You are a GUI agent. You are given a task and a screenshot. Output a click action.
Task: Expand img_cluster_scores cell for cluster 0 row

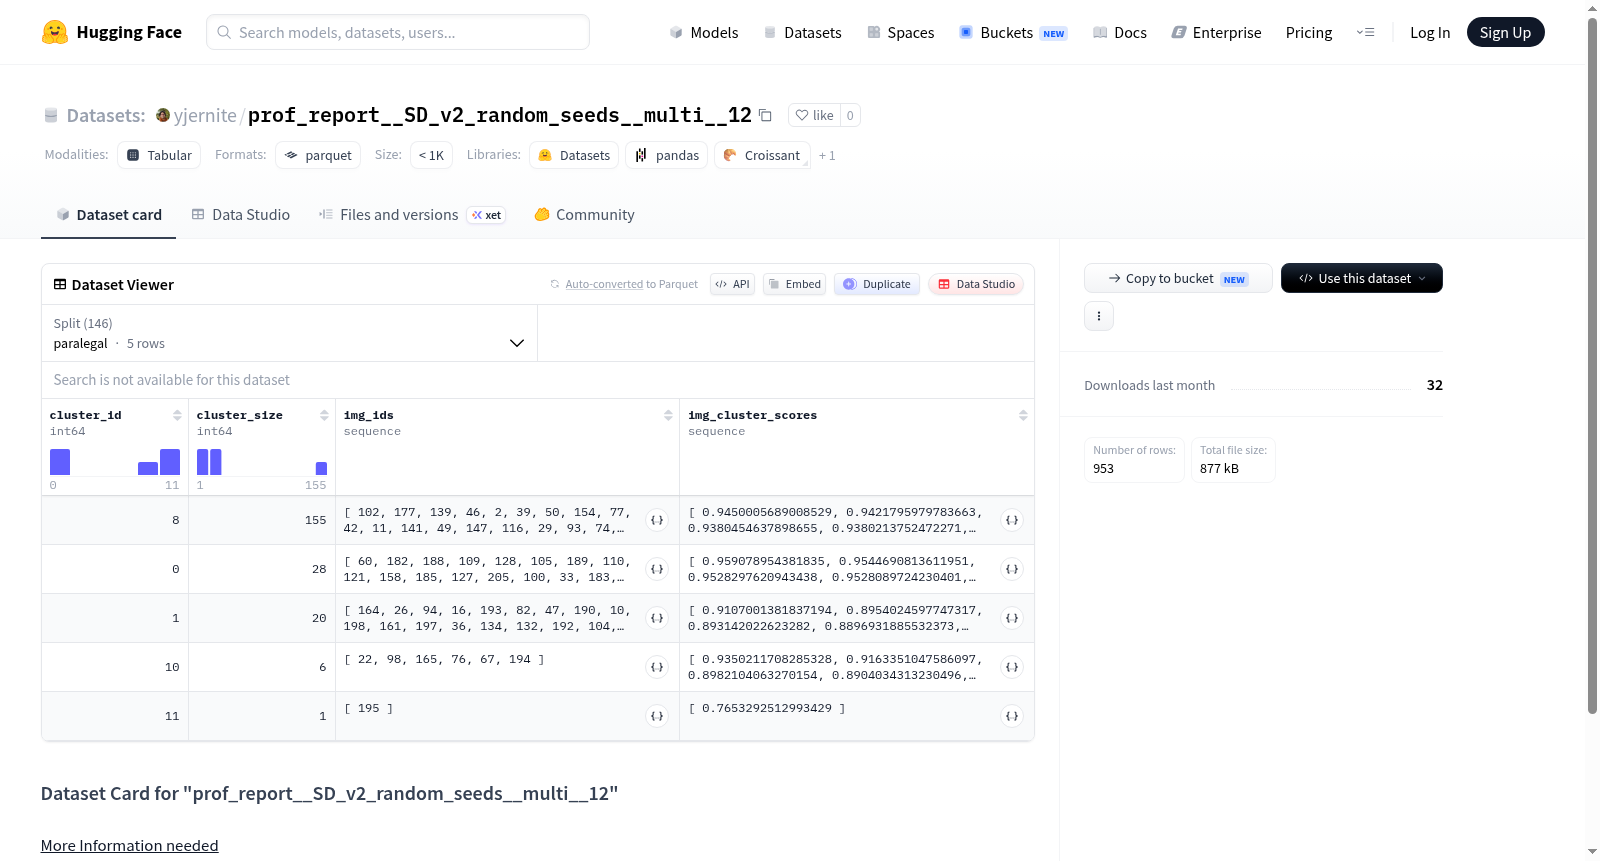(1012, 569)
